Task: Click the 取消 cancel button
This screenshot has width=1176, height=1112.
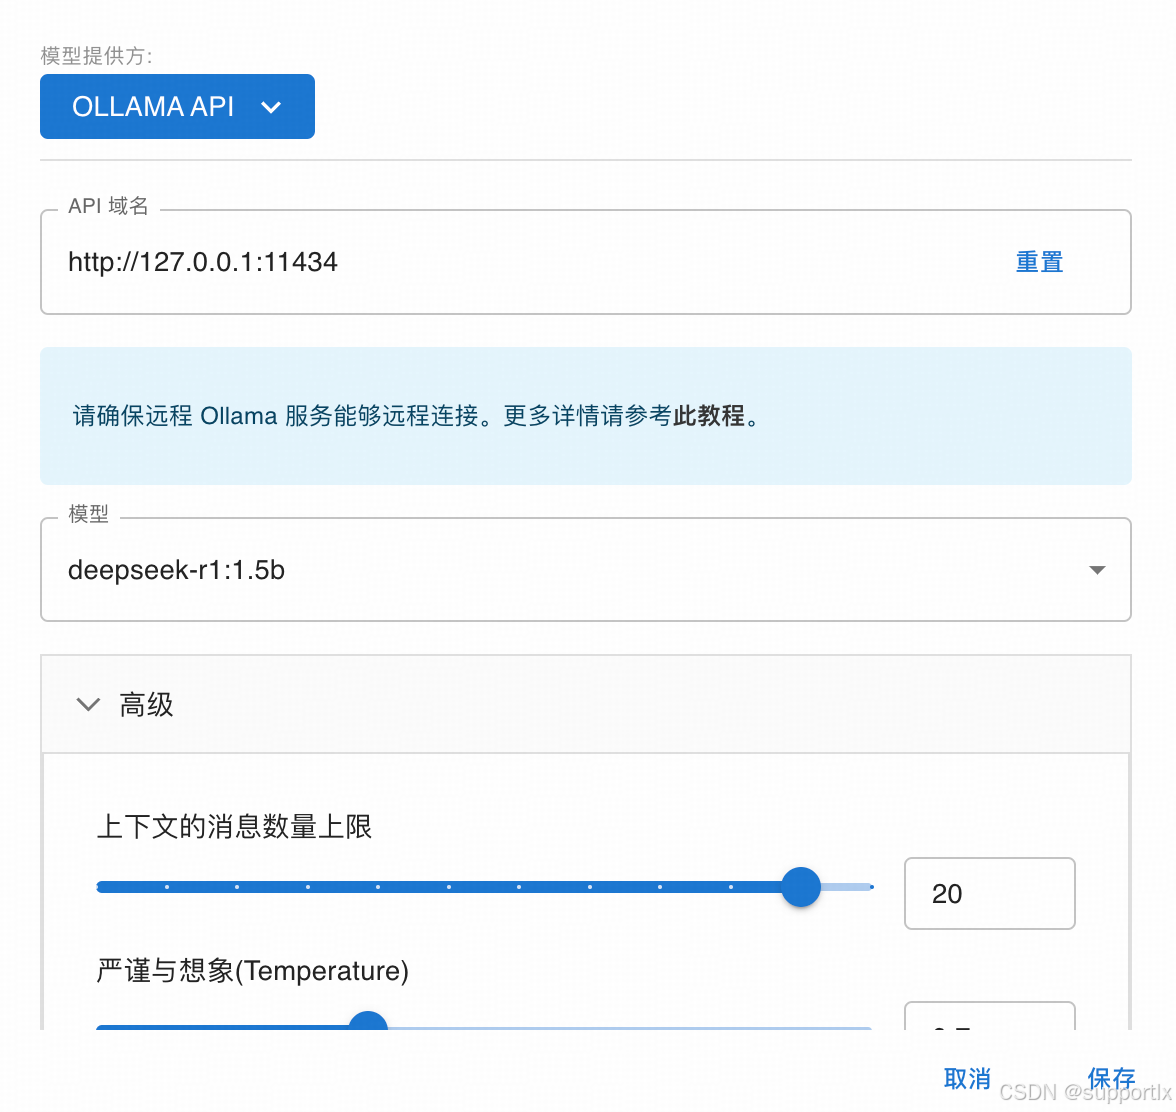Action: point(968,1078)
